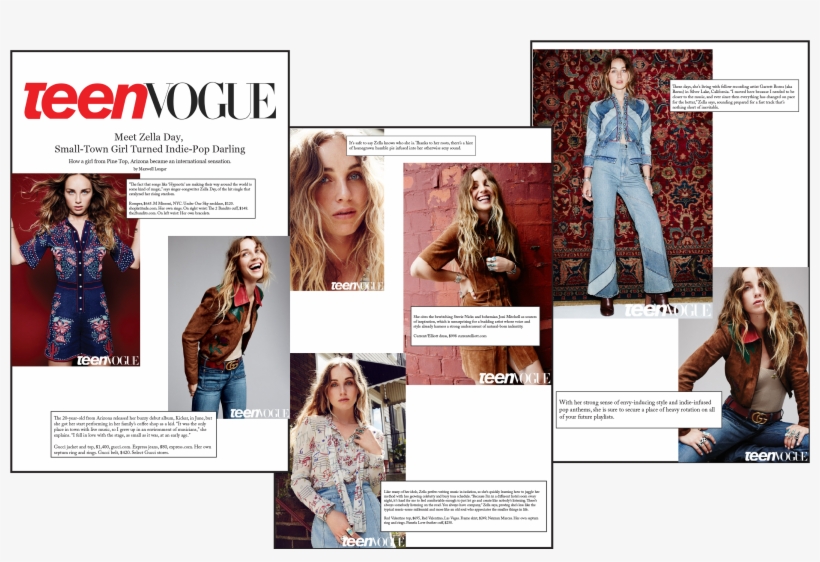Screen dimensions: 820x562
Task: Select the 'Meet Zella Day,' headline text
Action: click(x=149, y=137)
